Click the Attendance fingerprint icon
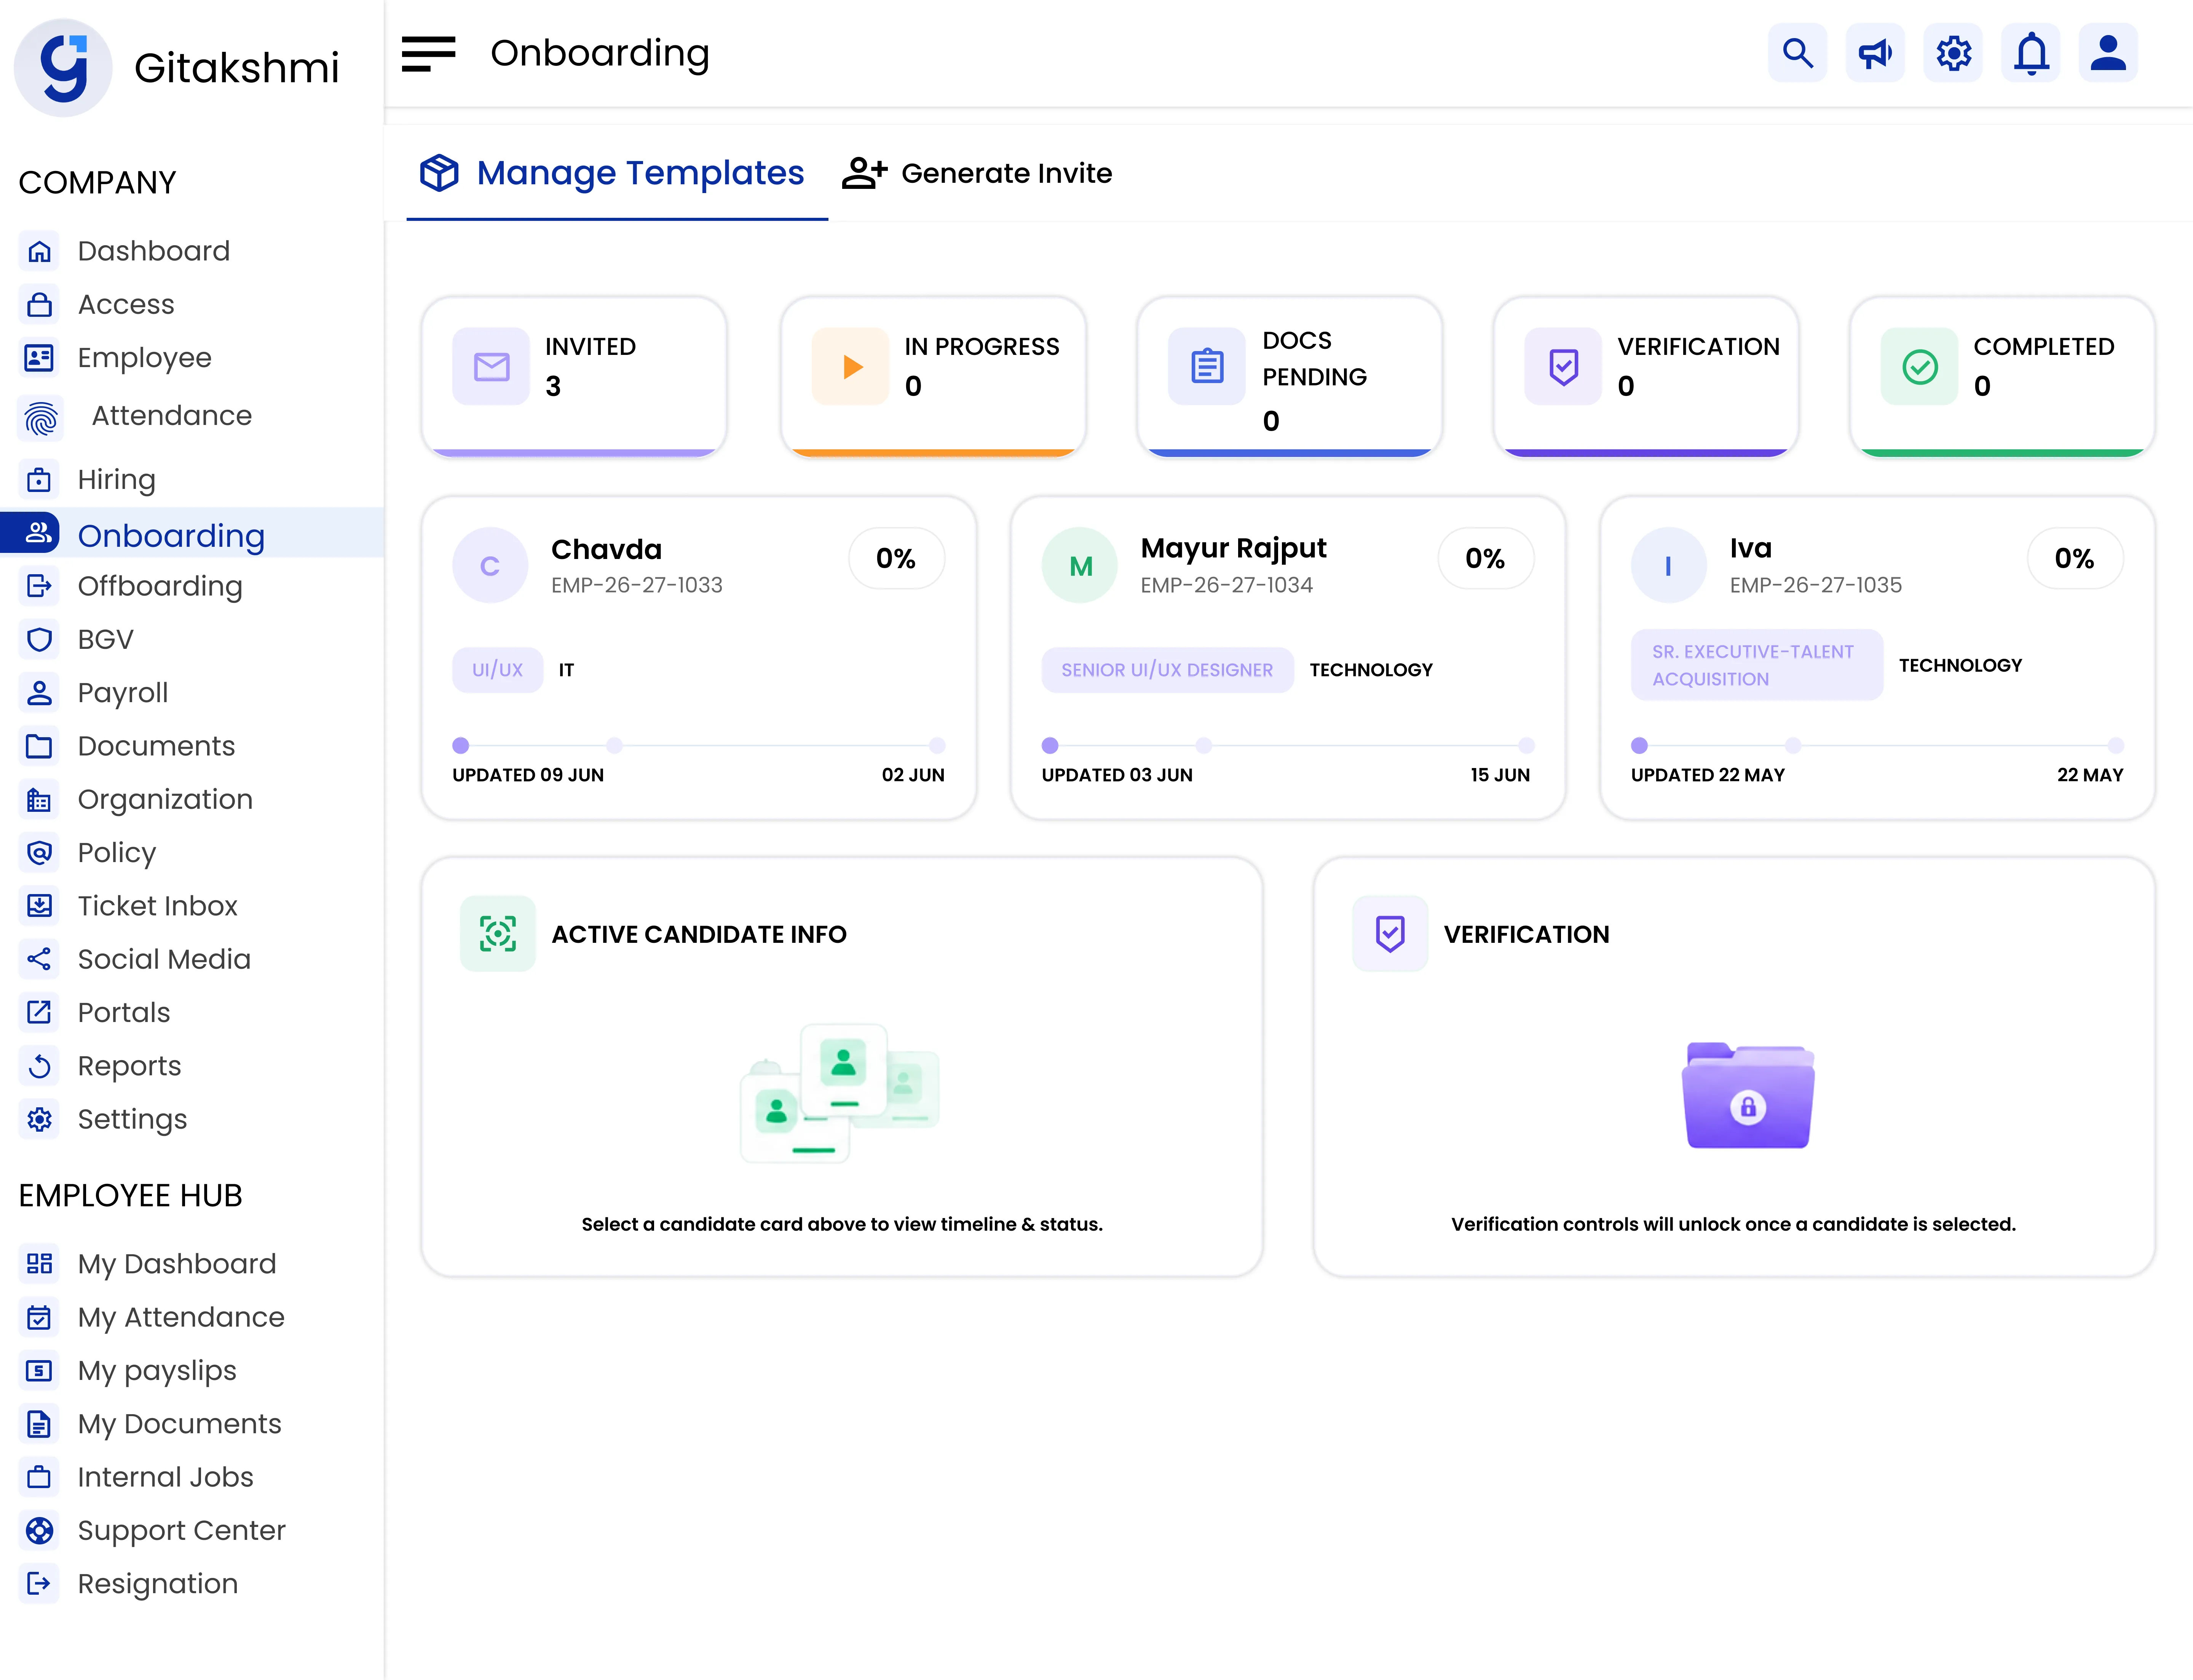2193x1680 pixels. (41, 418)
